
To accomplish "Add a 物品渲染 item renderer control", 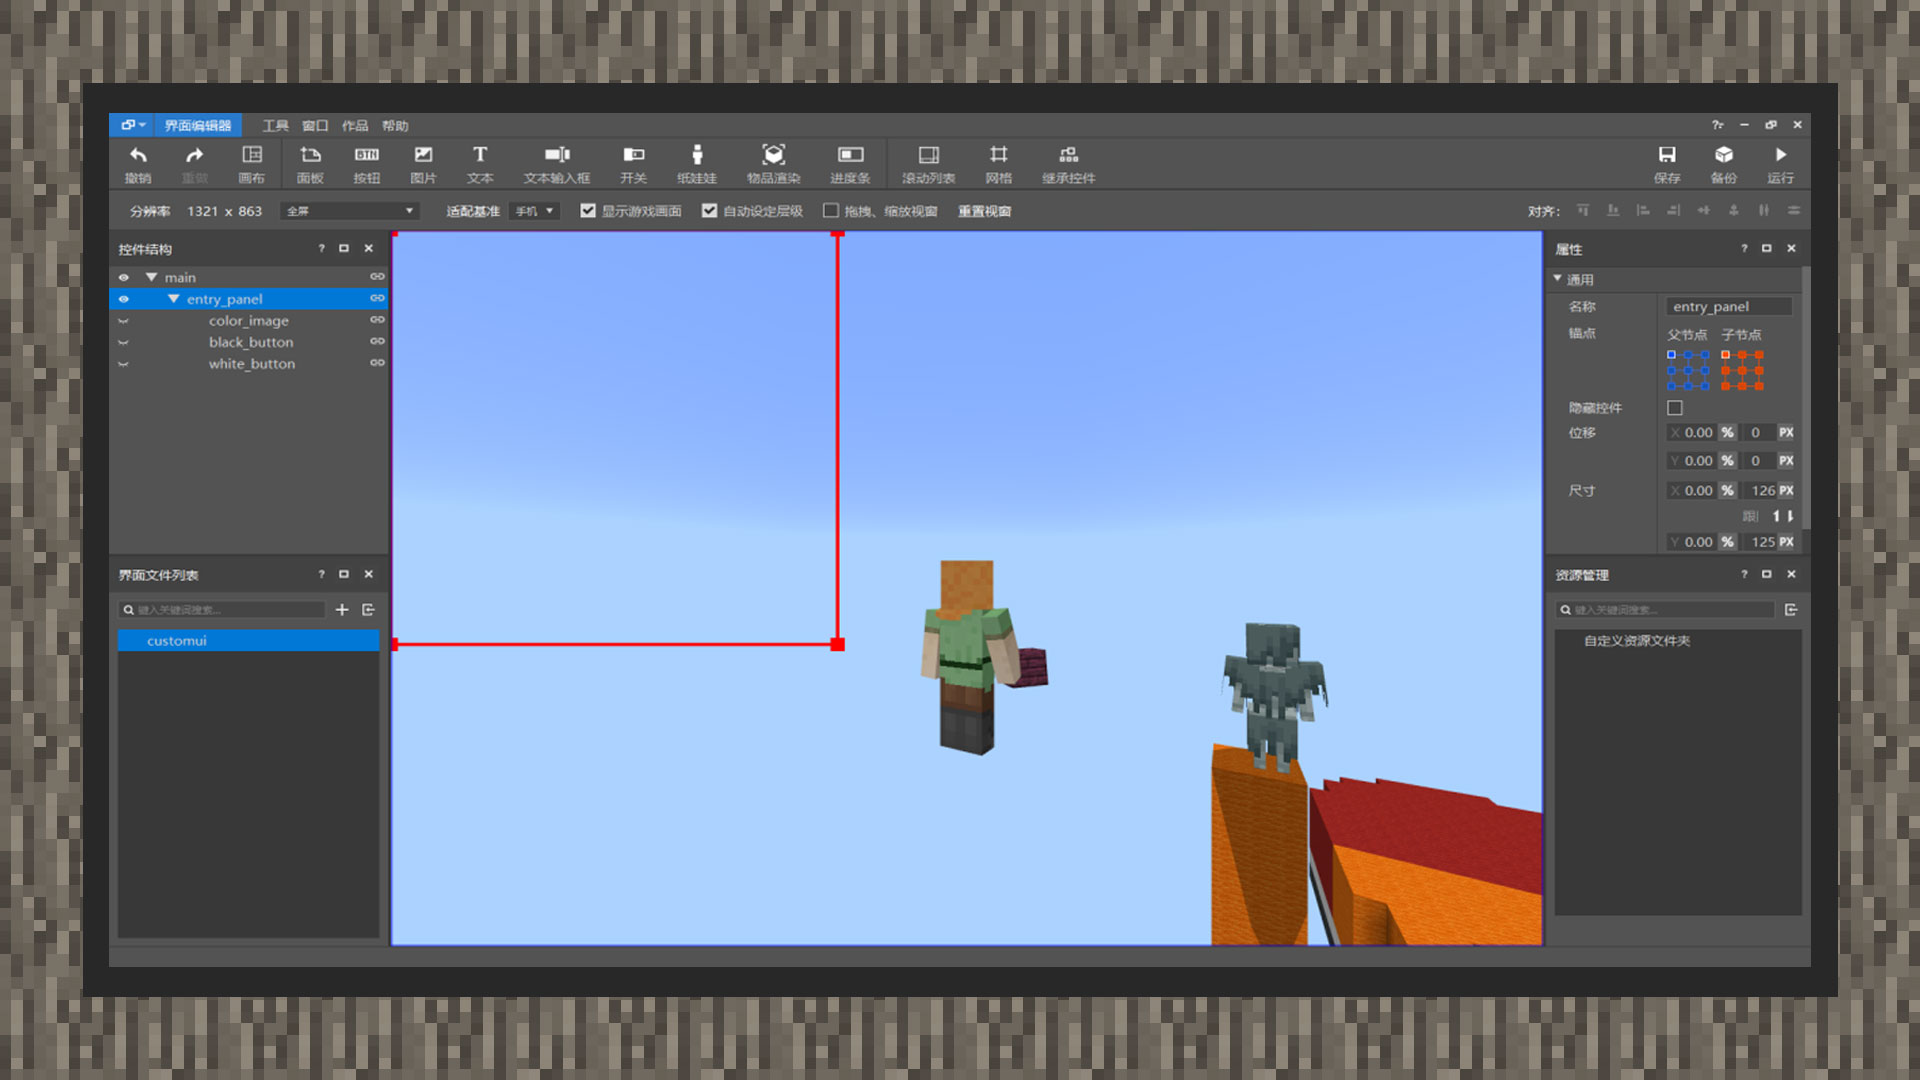I will point(773,164).
